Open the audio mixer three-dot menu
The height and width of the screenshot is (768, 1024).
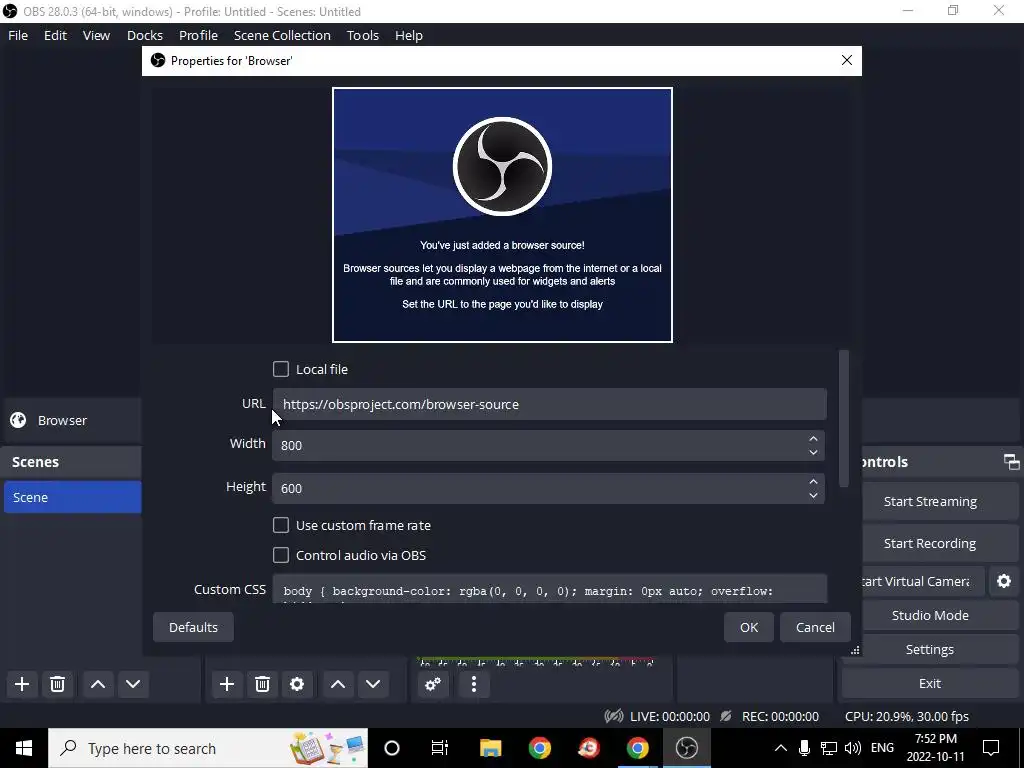tap(474, 684)
